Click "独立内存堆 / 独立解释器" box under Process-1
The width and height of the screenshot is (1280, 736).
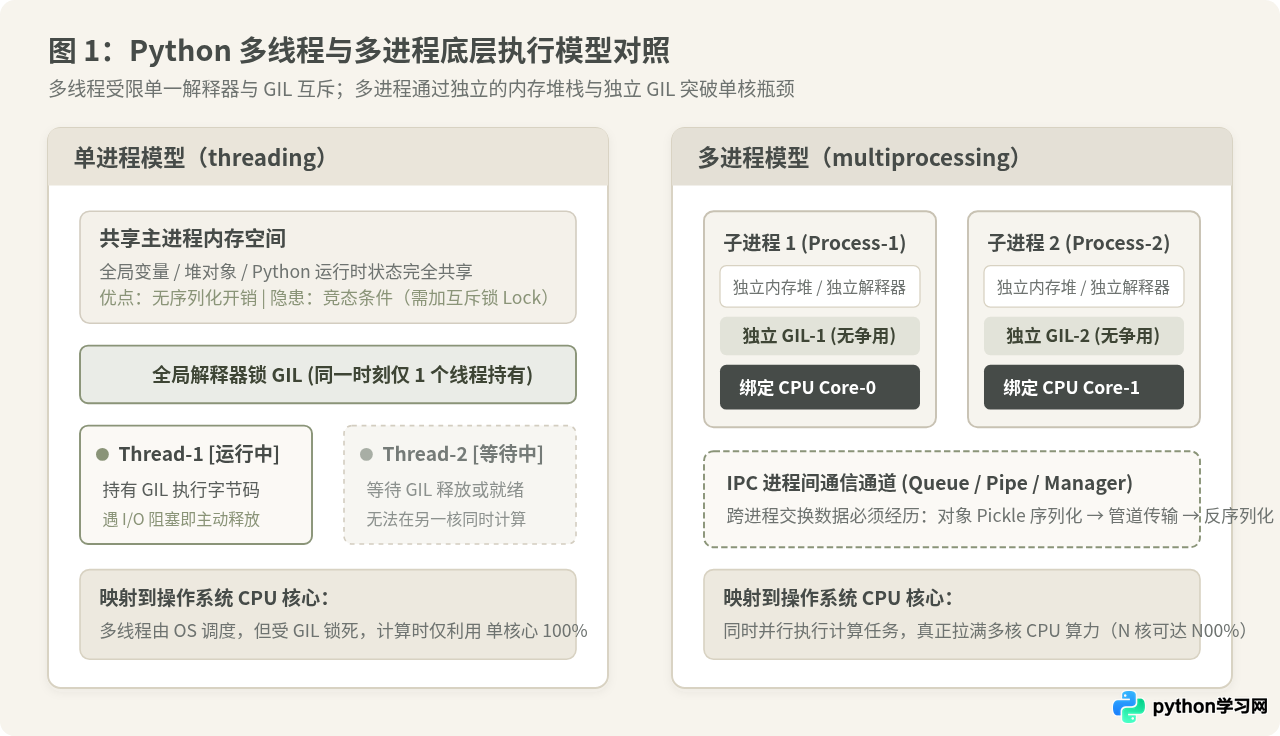pyautogui.click(x=820, y=287)
